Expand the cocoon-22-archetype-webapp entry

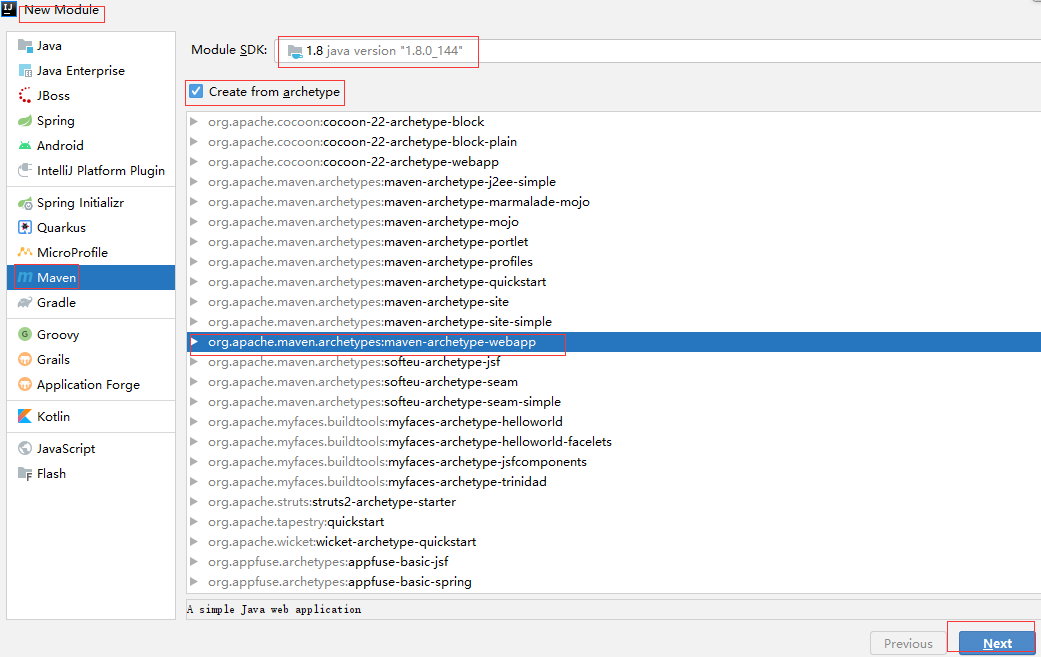tap(192, 161)
